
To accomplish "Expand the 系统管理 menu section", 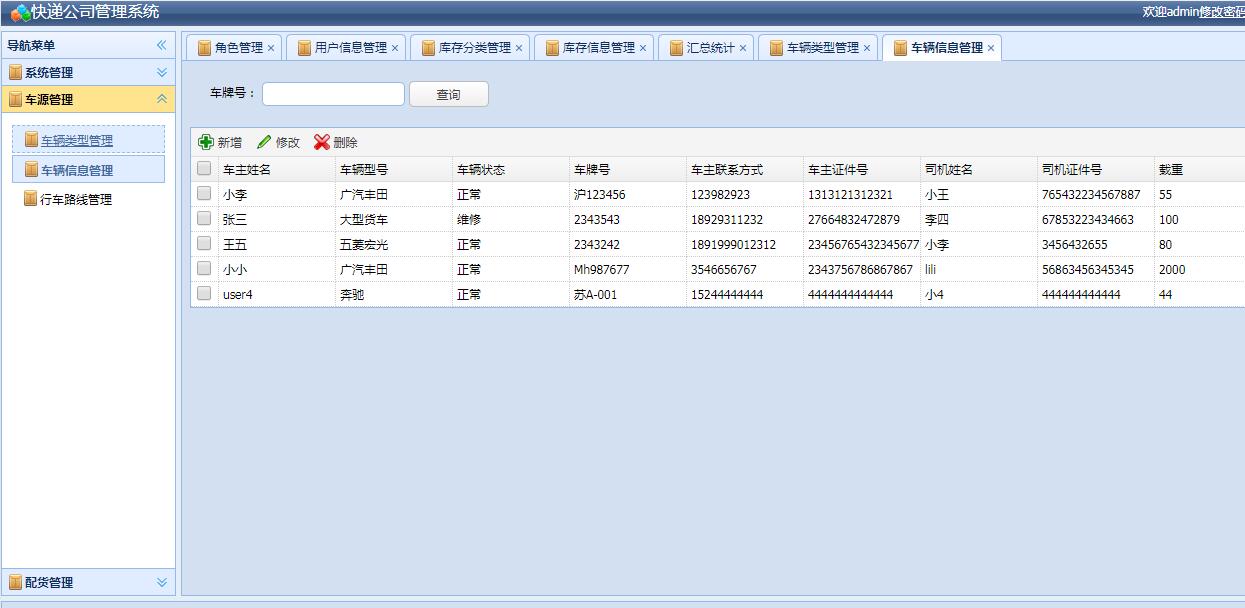I will pyautogui.click(x=162, y=72).
